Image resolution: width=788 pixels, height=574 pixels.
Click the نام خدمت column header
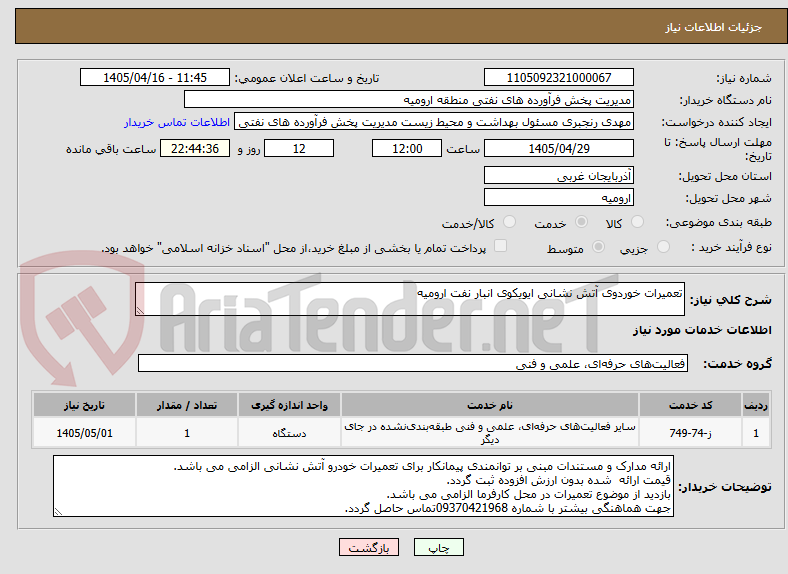(489, 405)
